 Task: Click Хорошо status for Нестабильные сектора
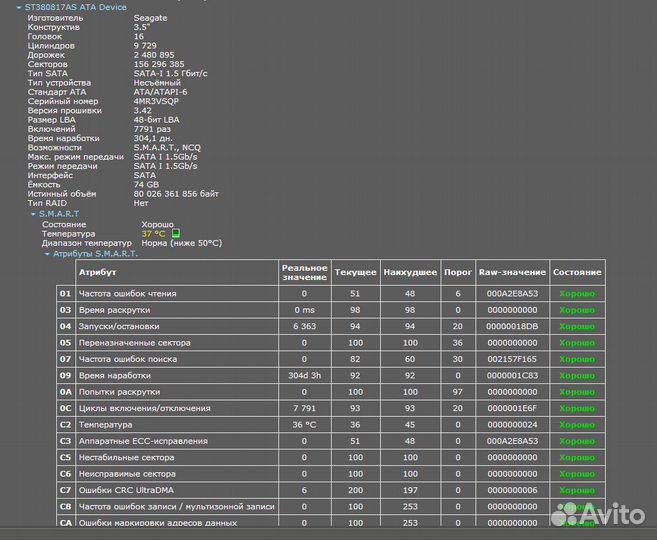[x=576, y=457]
